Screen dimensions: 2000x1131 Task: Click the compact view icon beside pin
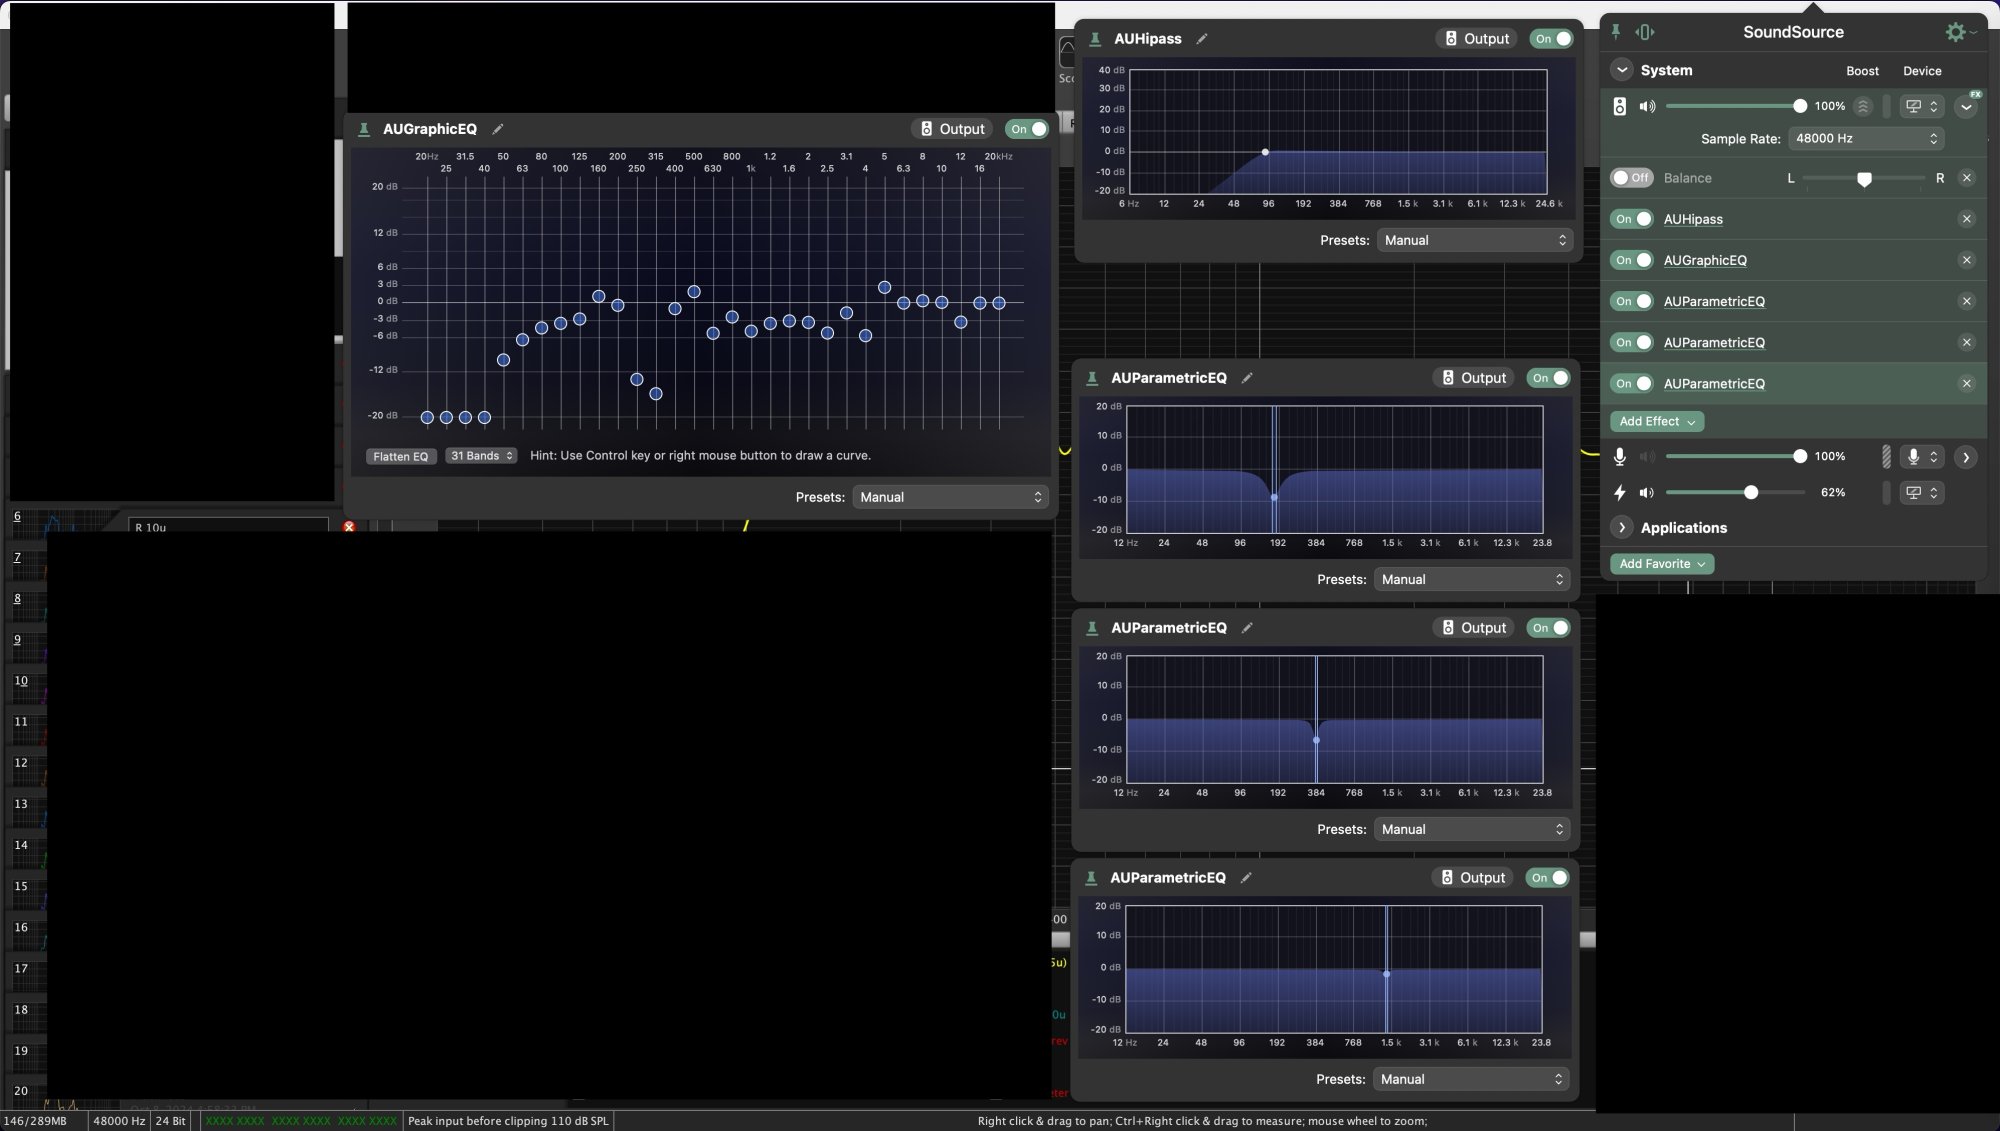click(1644, 32)
